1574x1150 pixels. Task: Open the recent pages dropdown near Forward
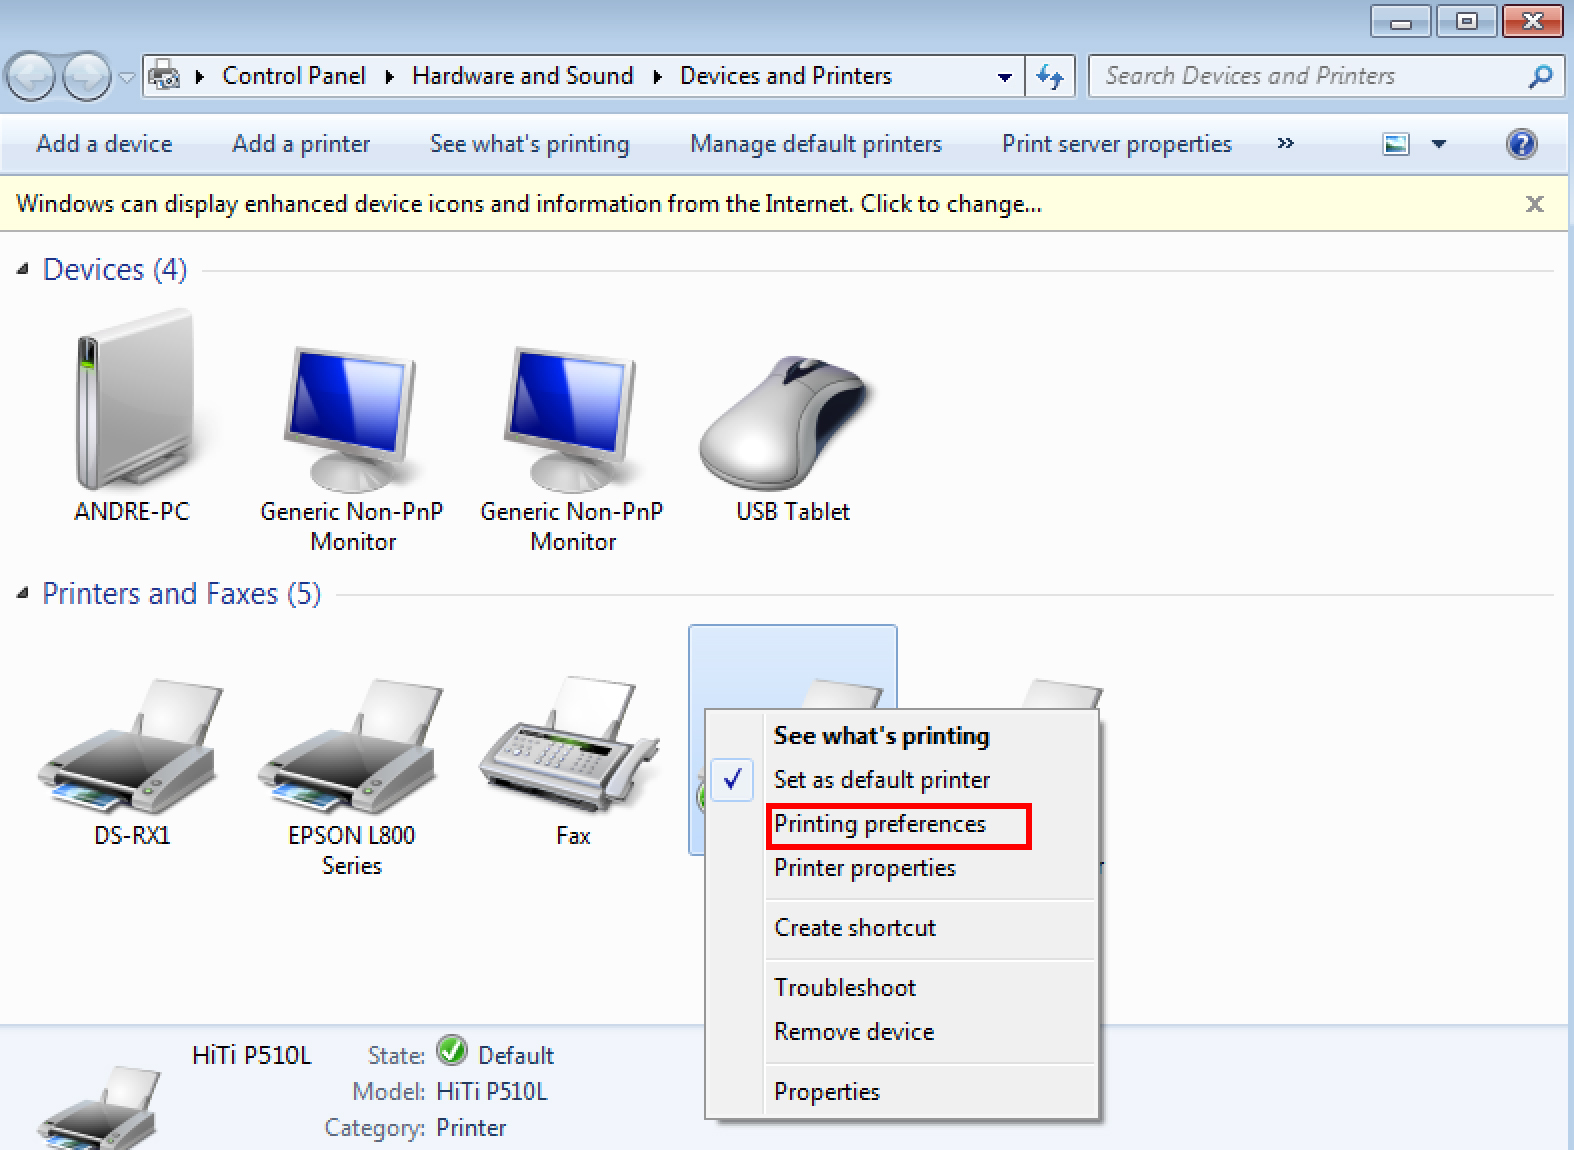pos(127,77)
